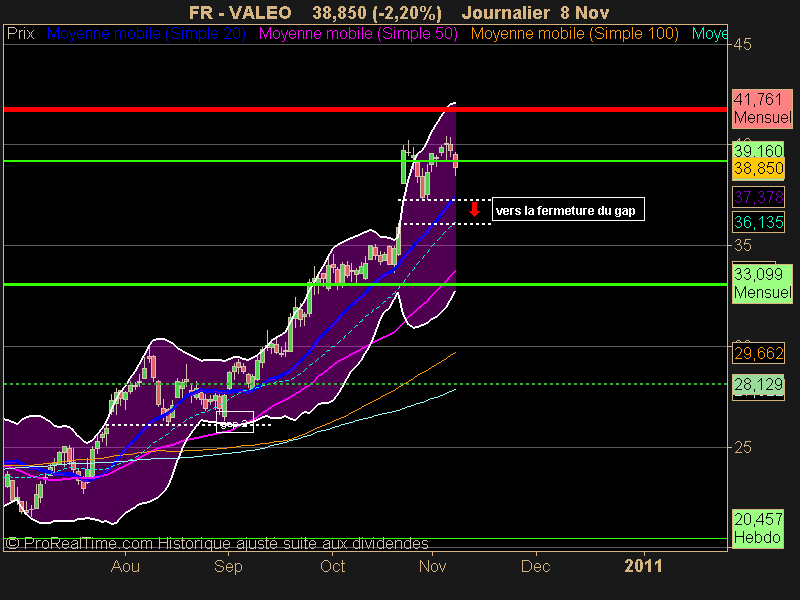This screenshot has height=600, width=800.
Task: Click the "2011" year on the time axis
Action: tap(643, 566)
